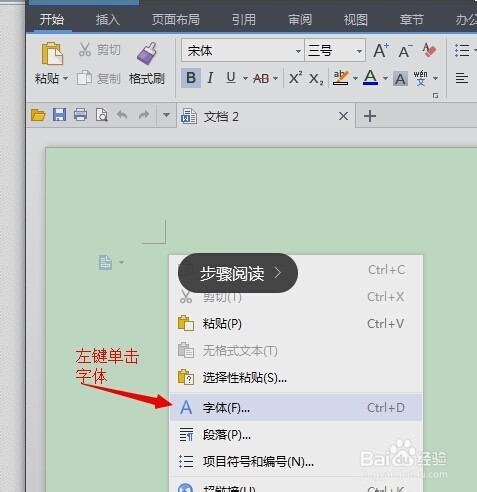Clear formatting with the eraser icon
The width and height of the screenshot is (477, 492).
click(429, 50)
